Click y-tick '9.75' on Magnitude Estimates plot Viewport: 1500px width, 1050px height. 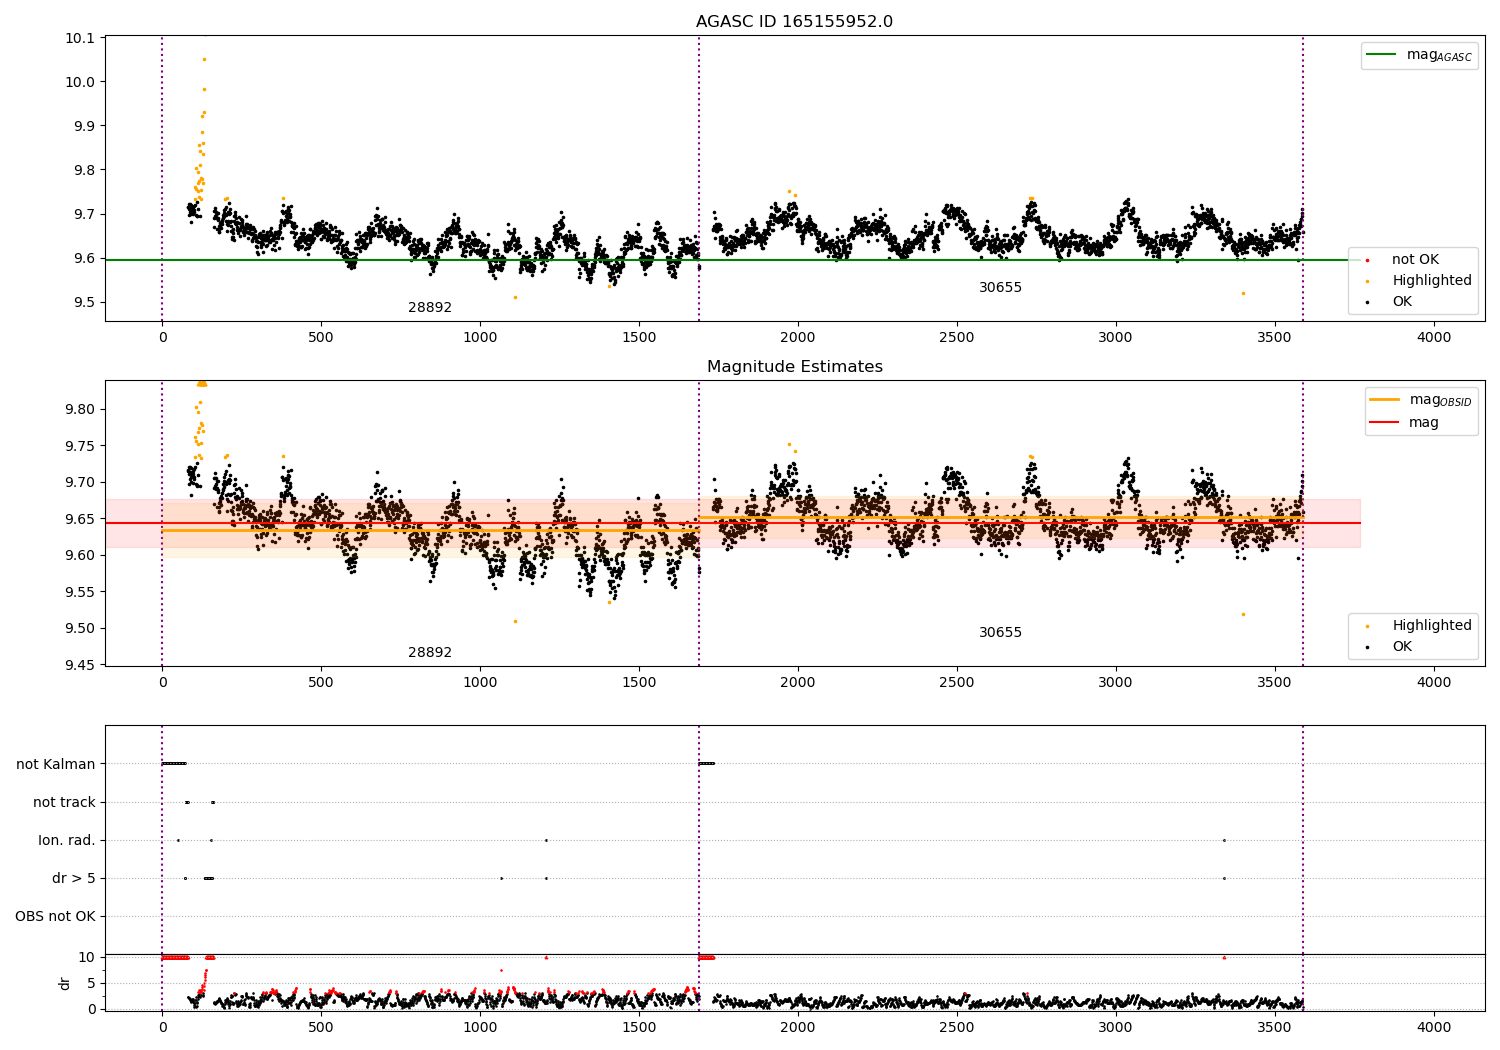click(x=82, y=446)
